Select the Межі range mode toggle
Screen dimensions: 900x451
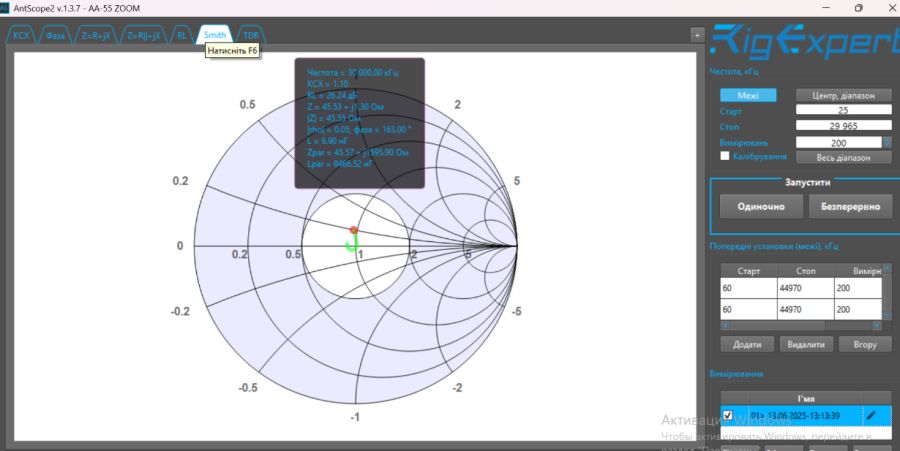tap(748, 95)
